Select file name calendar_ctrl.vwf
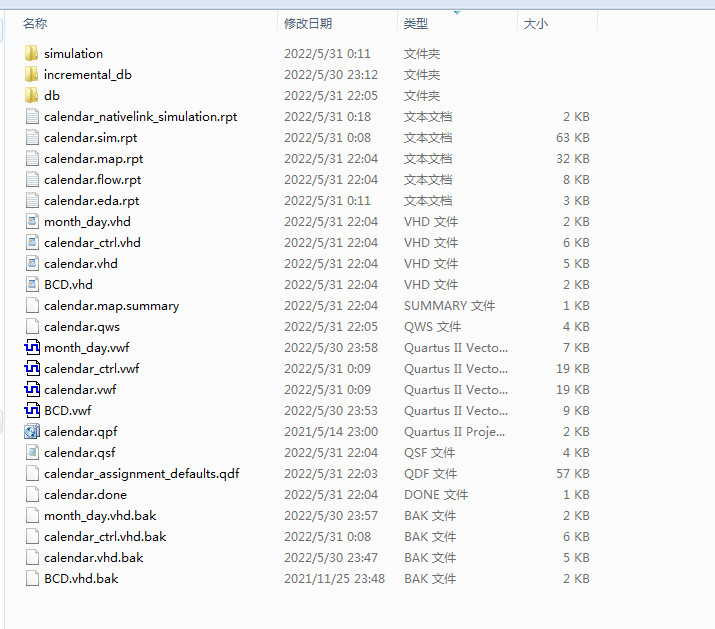This screenshot has width=715, height=629. coord(92,369)
